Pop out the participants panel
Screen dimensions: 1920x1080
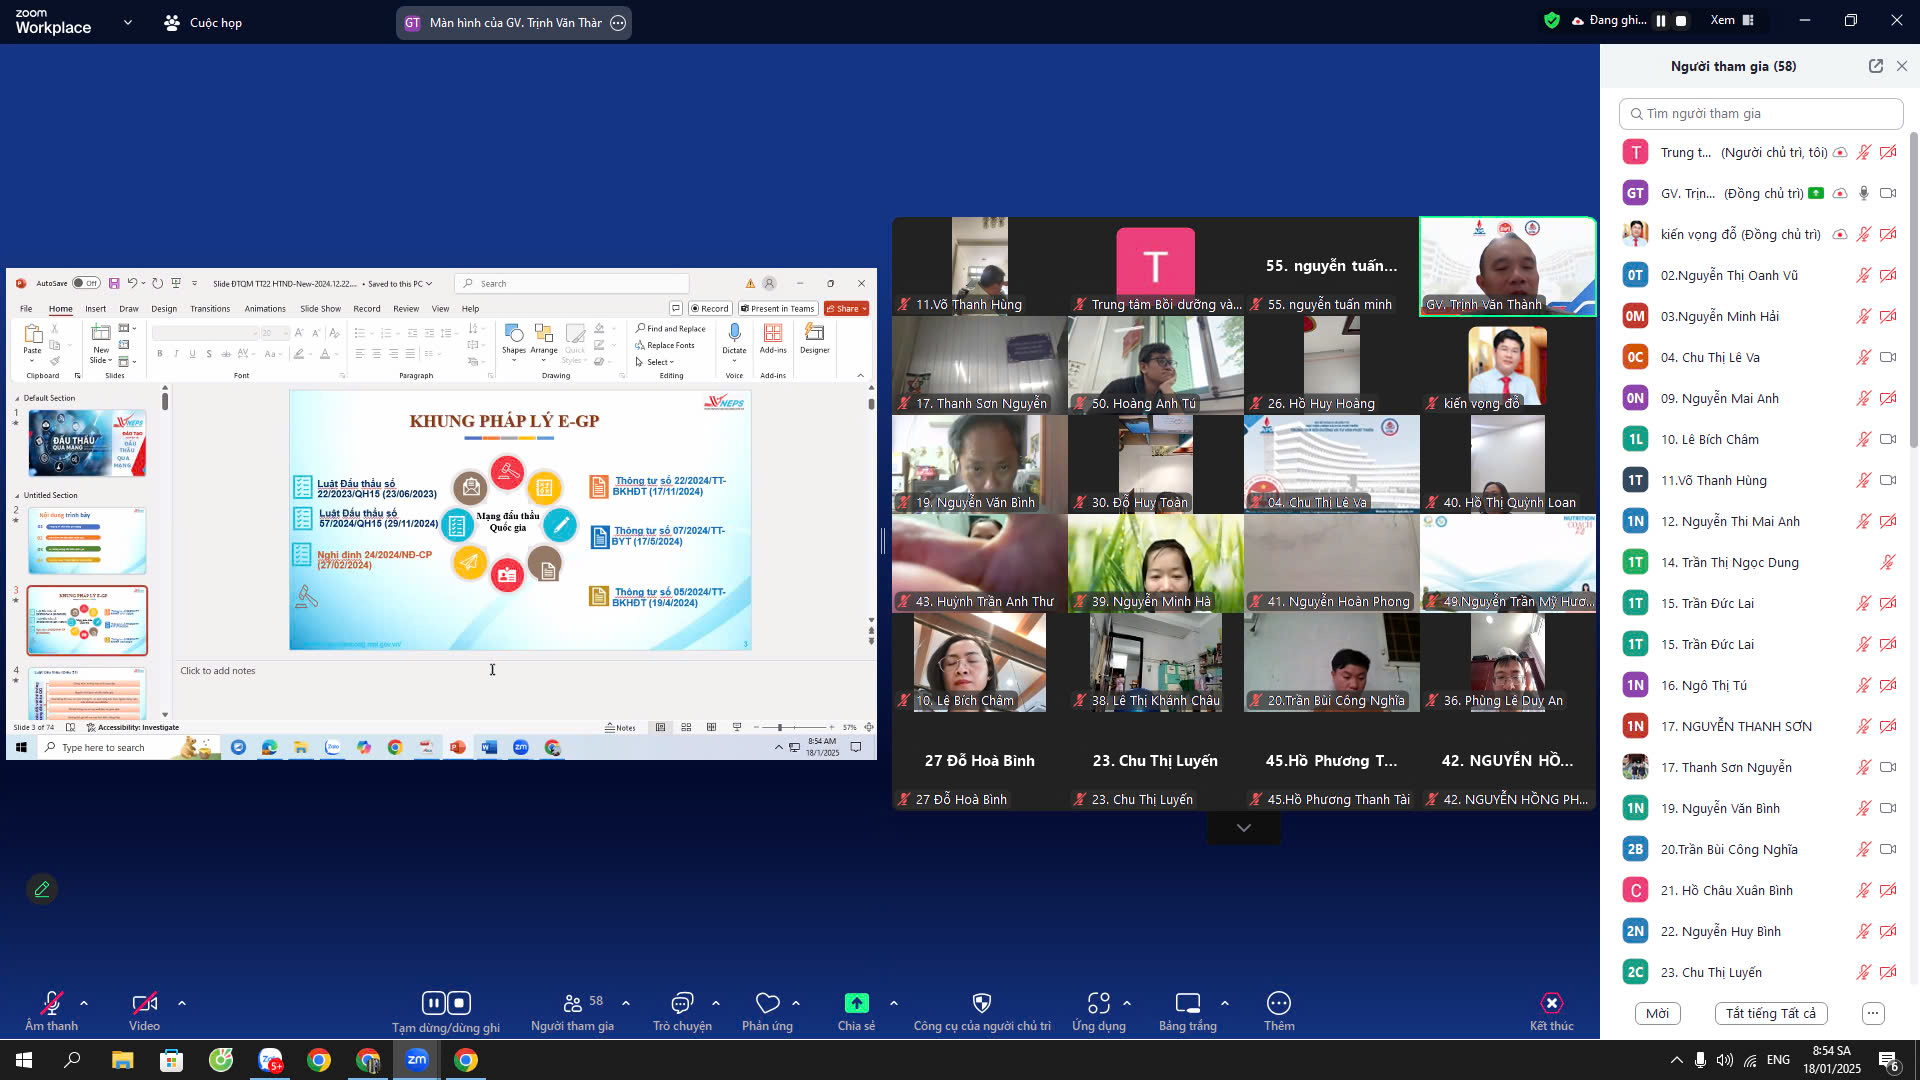1875,66
